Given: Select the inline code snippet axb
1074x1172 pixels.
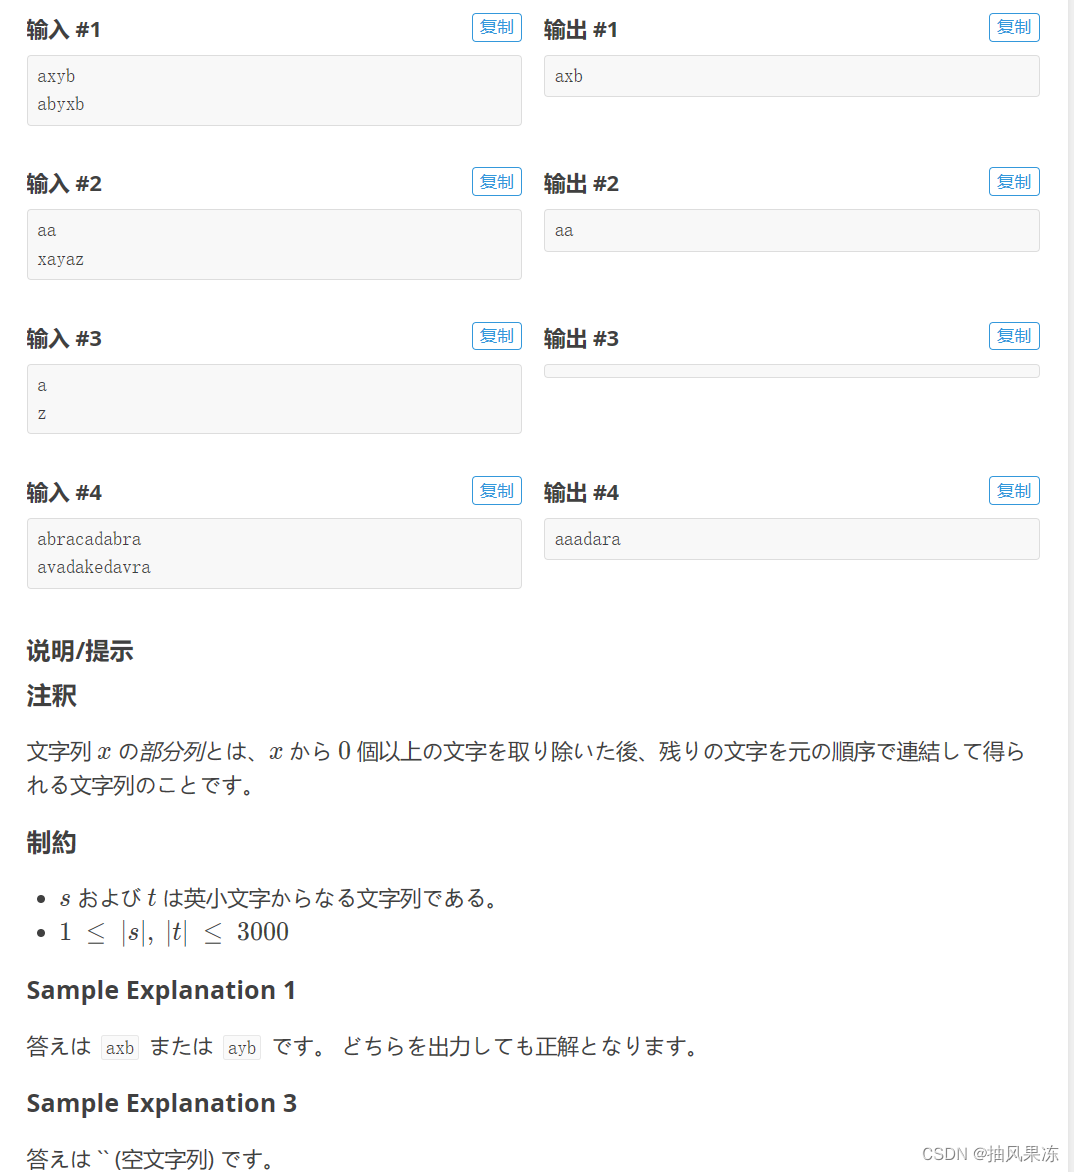Looking at the screenshot, I should 119,1047.
